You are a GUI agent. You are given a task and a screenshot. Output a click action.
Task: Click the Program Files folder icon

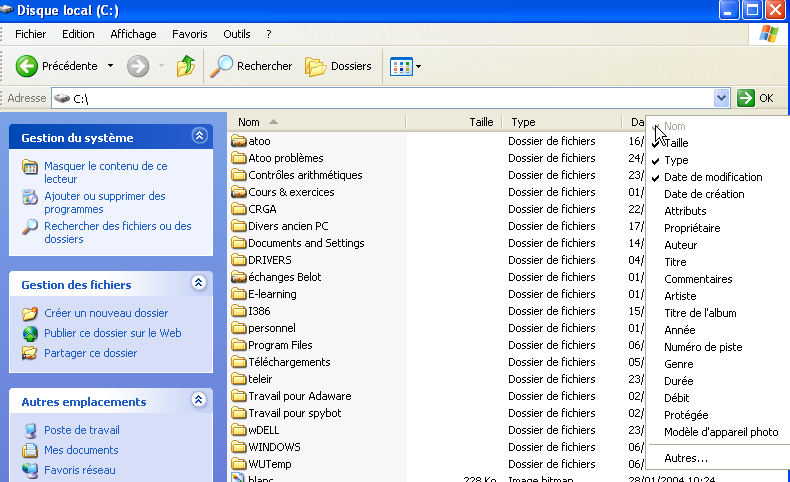(x=238, y=345)
